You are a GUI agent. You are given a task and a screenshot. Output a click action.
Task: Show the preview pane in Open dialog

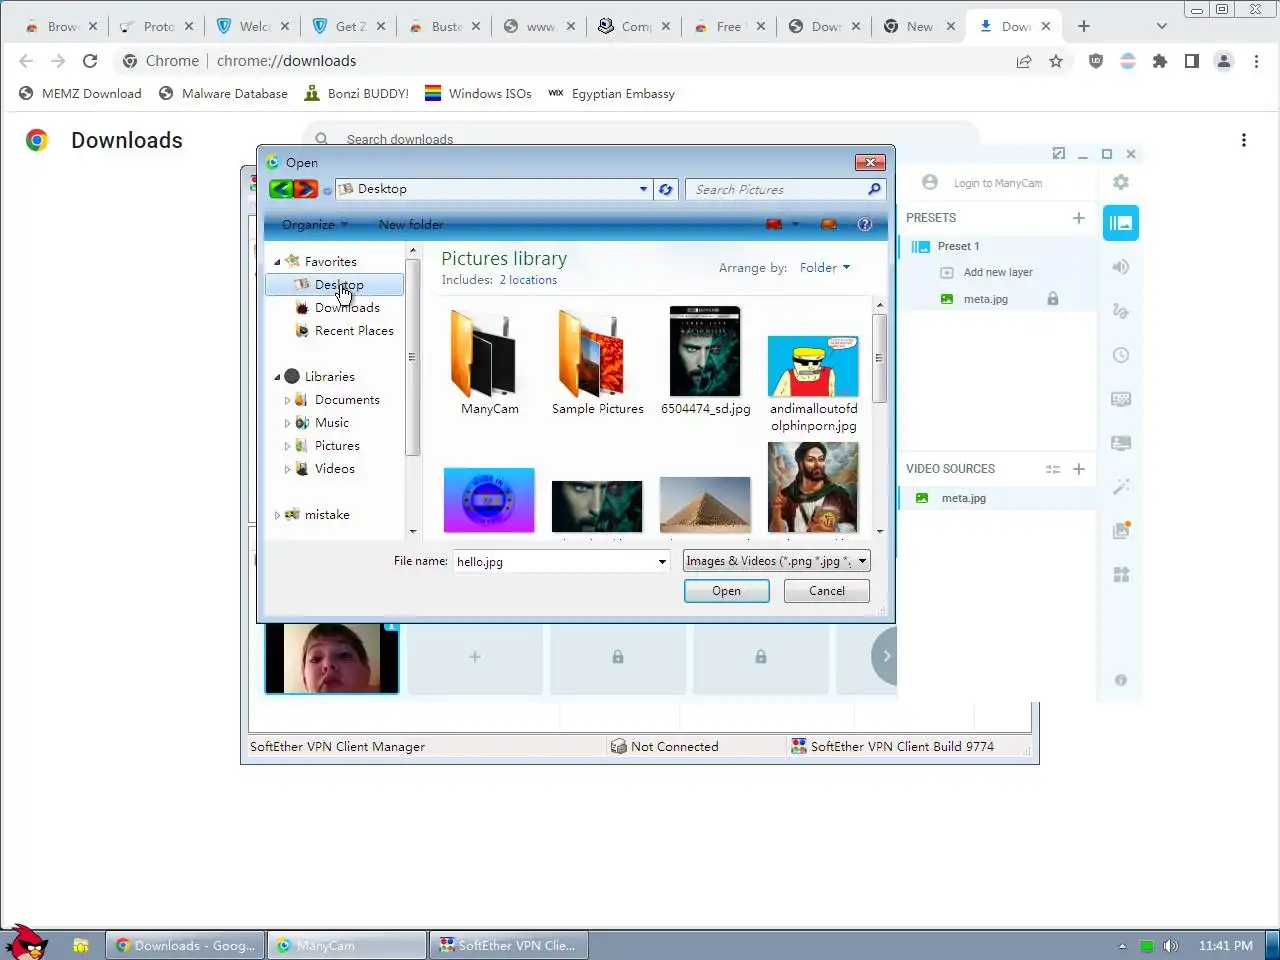point(828,224)
